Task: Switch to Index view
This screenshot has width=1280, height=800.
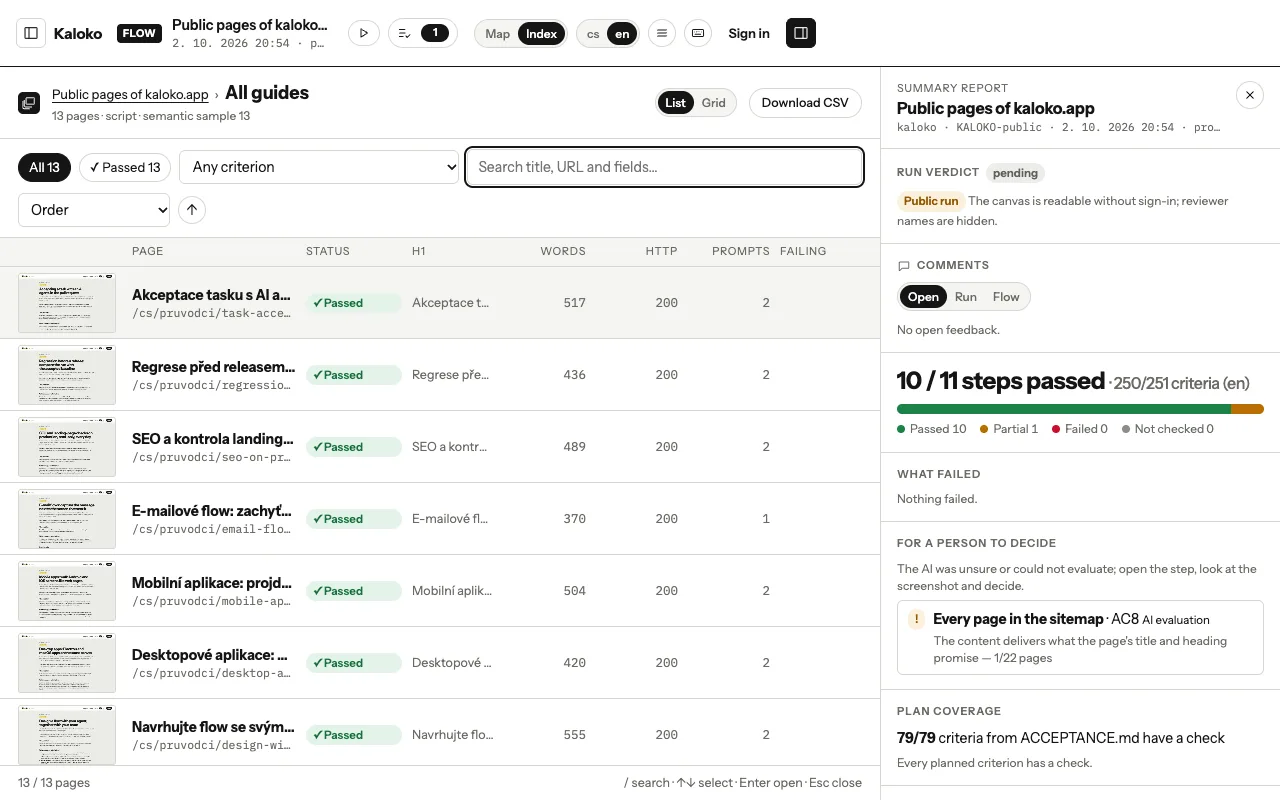Action: pos(541,33)
